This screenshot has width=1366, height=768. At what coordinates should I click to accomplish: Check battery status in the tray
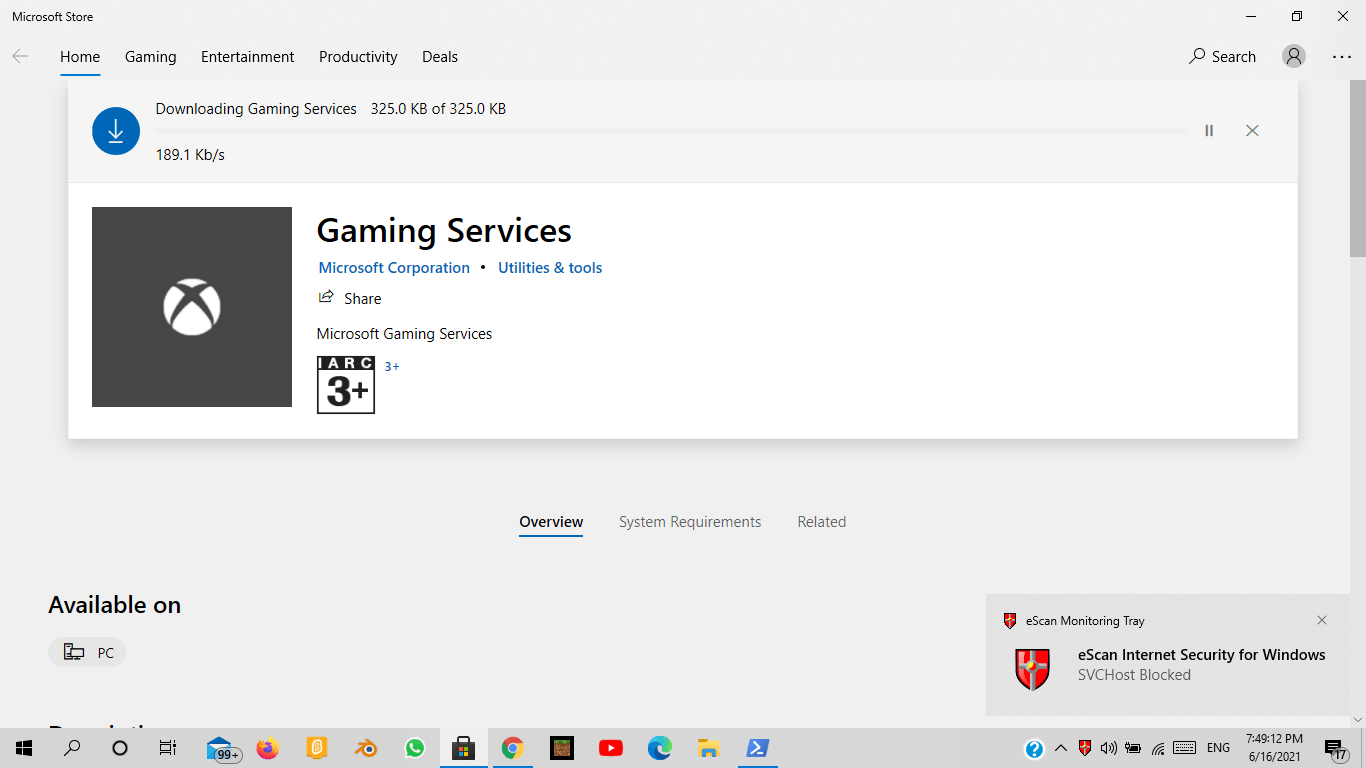click(x=1133, y=748)
